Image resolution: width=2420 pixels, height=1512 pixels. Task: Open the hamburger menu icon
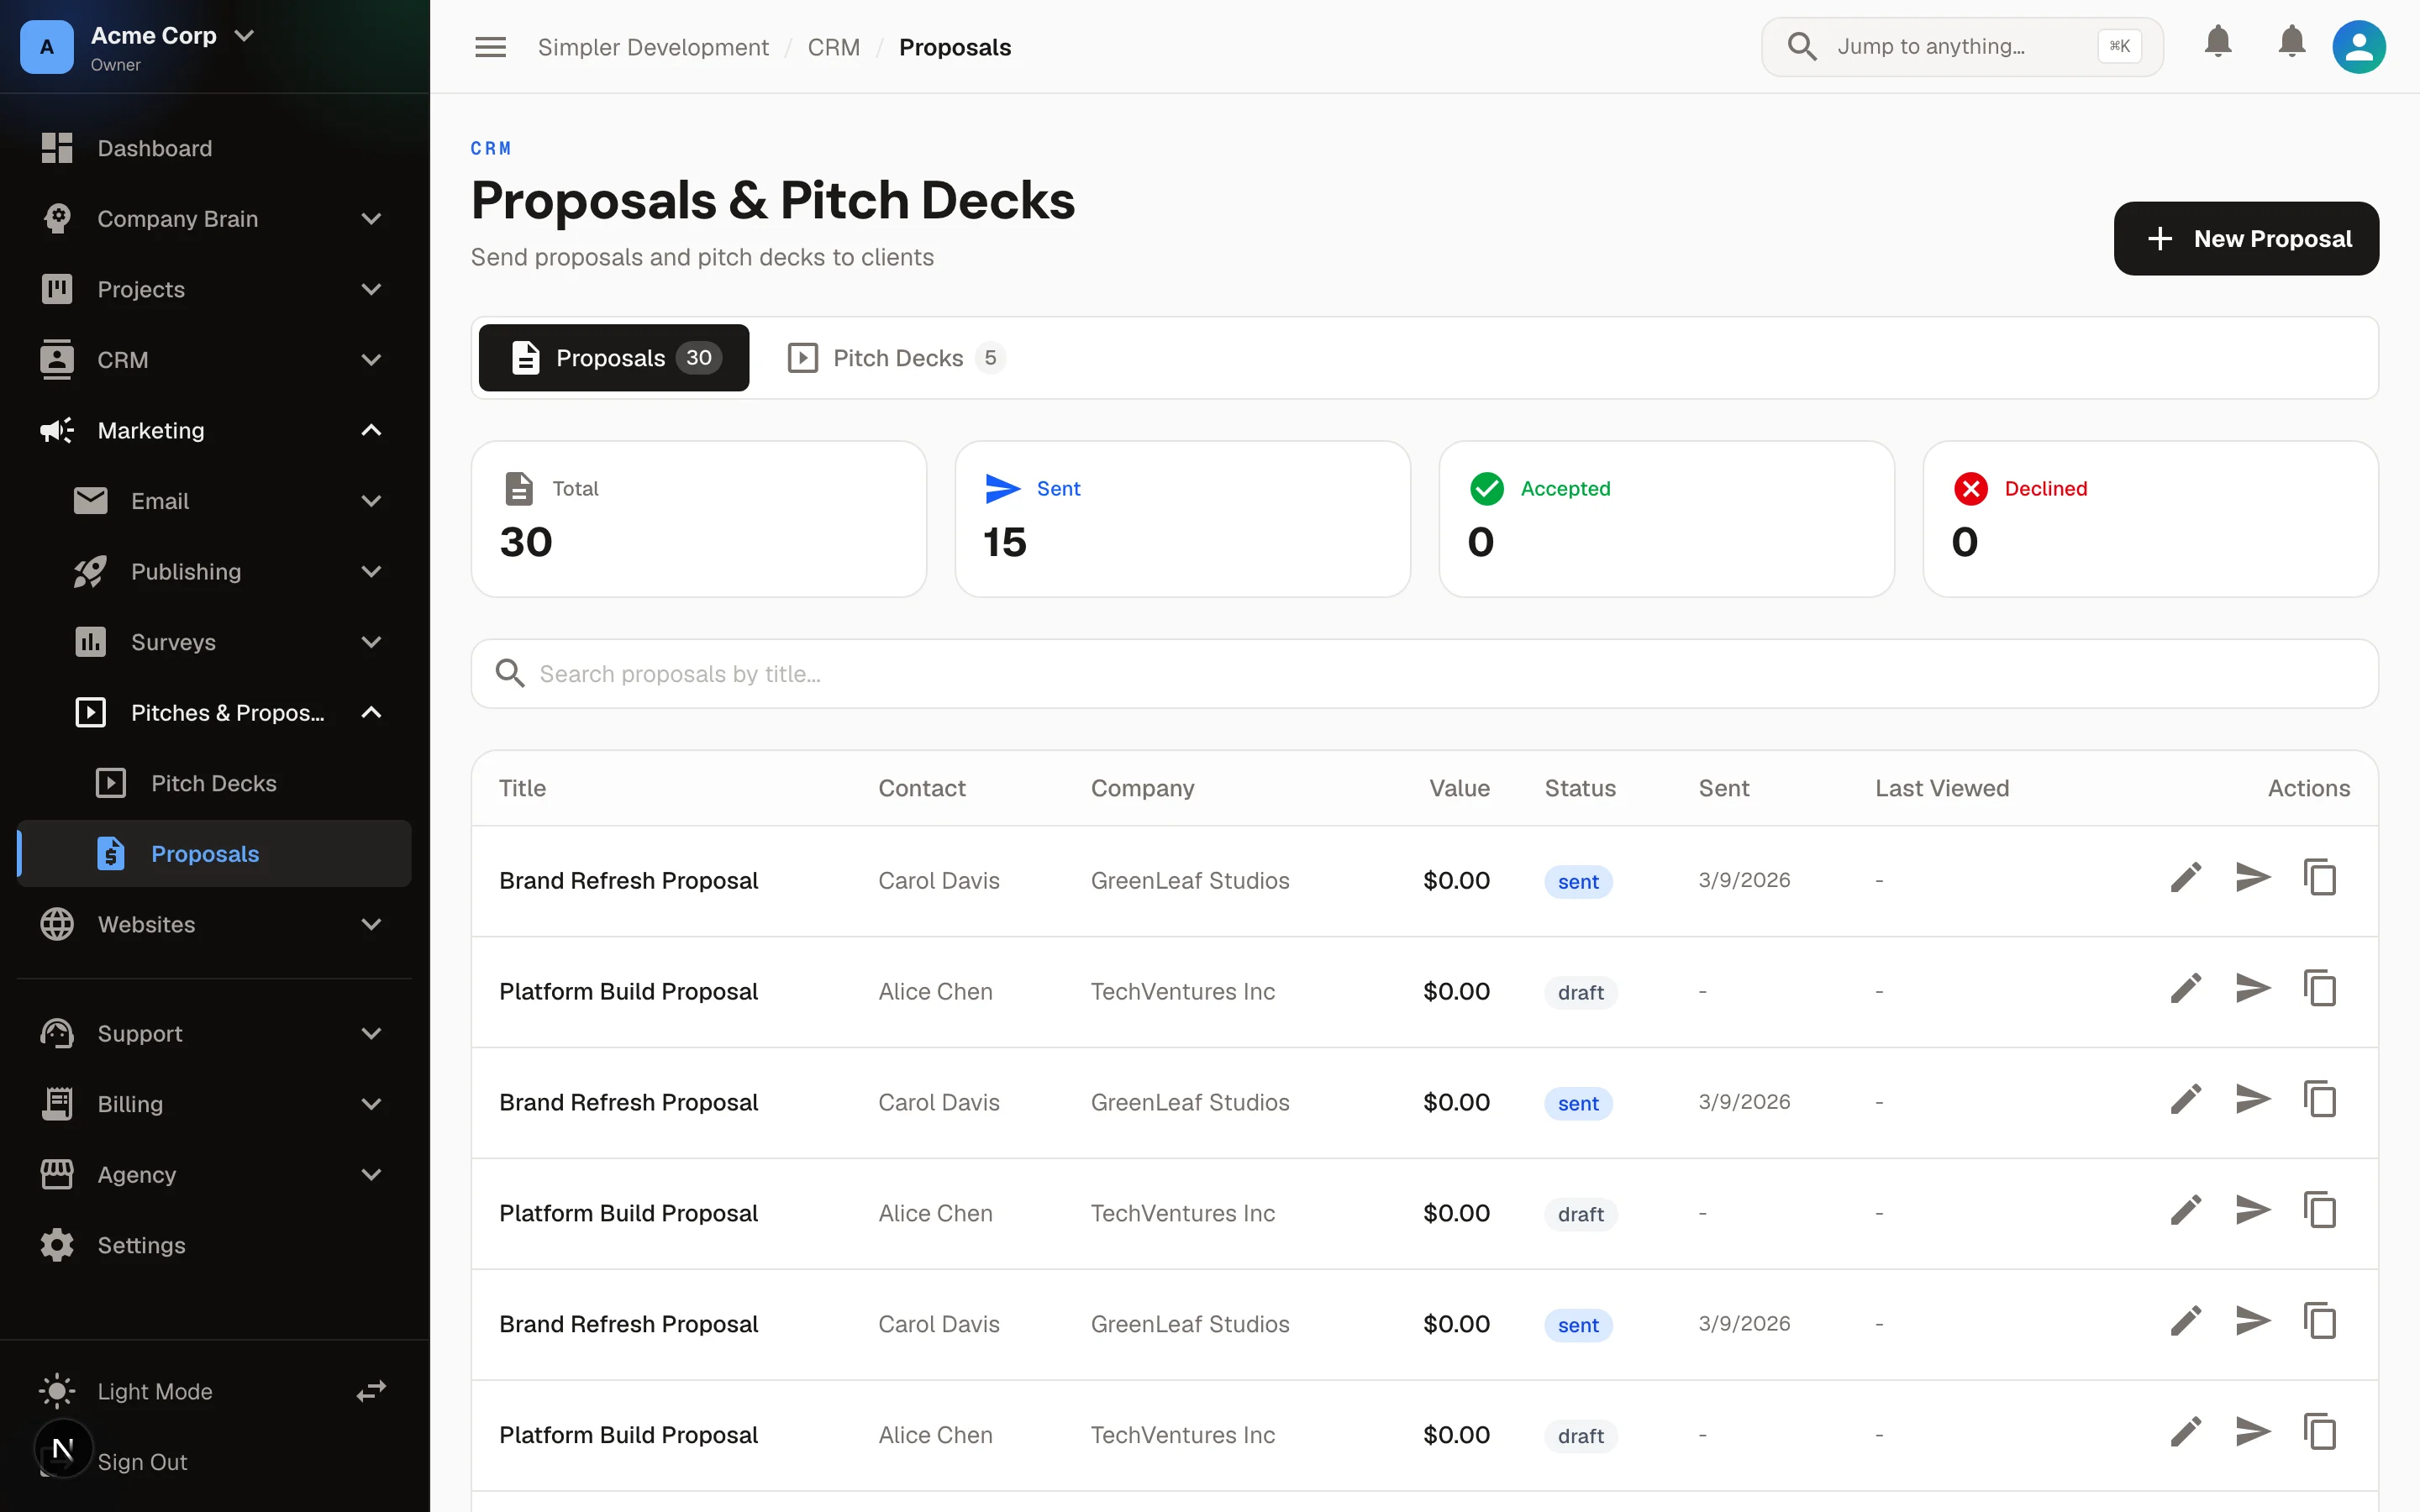tap(490, 47)
